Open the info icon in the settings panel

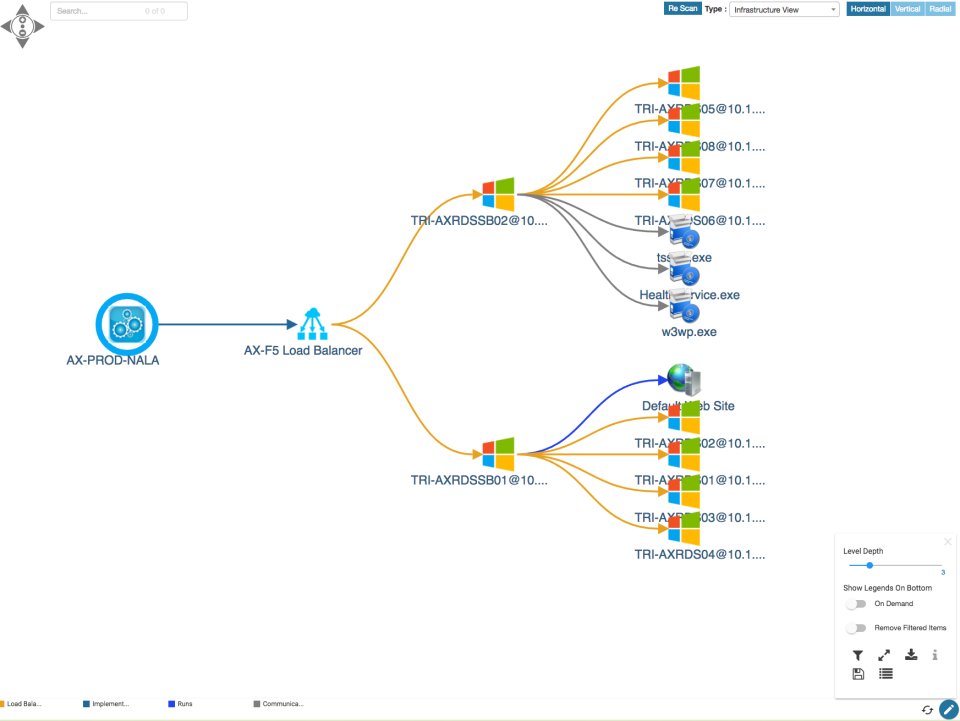[x=934, y=655]
